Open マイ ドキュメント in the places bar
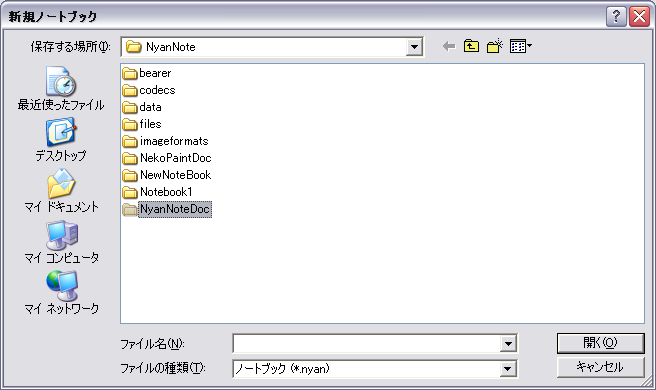This screenshot has height=390, width=656. pos(61,191)
